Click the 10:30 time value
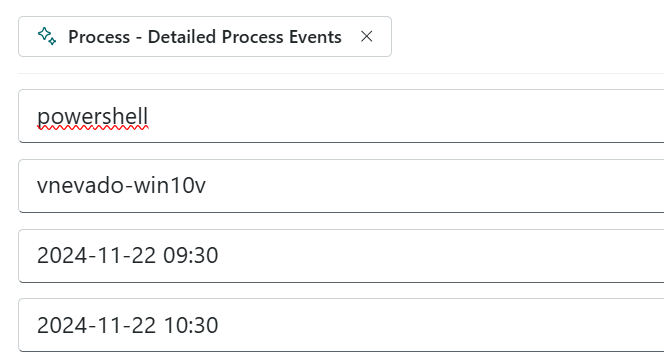 coord(191,325)
